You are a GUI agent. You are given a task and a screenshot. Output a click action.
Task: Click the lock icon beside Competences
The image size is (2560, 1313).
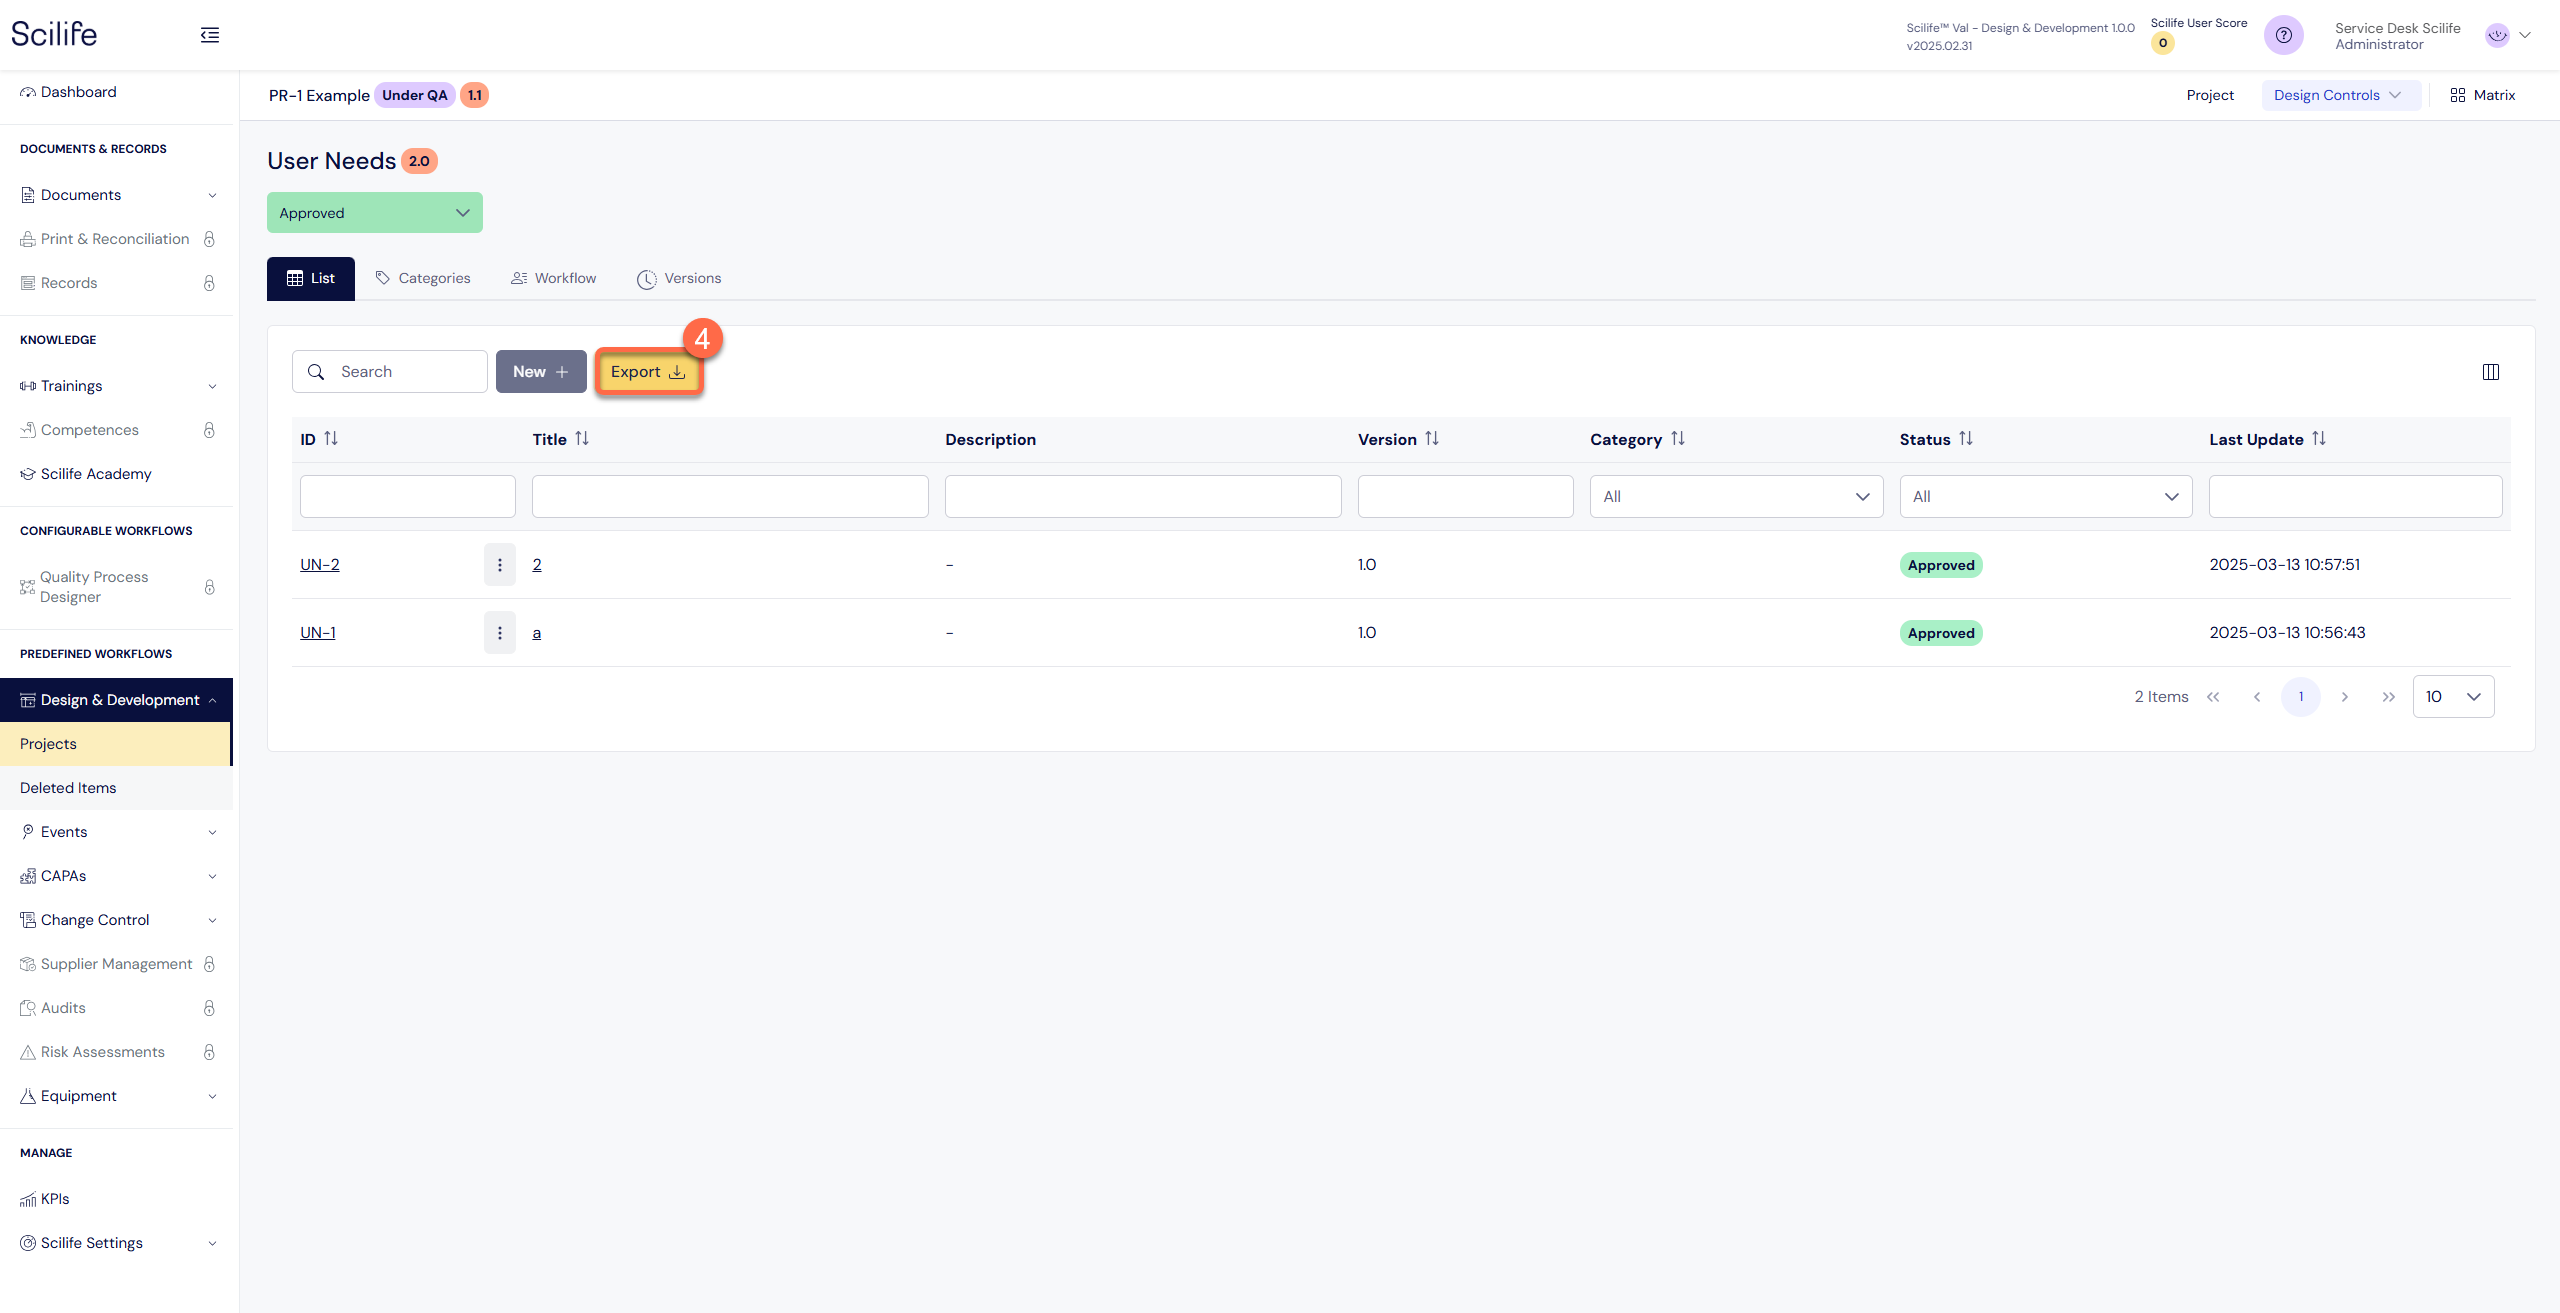209,430
